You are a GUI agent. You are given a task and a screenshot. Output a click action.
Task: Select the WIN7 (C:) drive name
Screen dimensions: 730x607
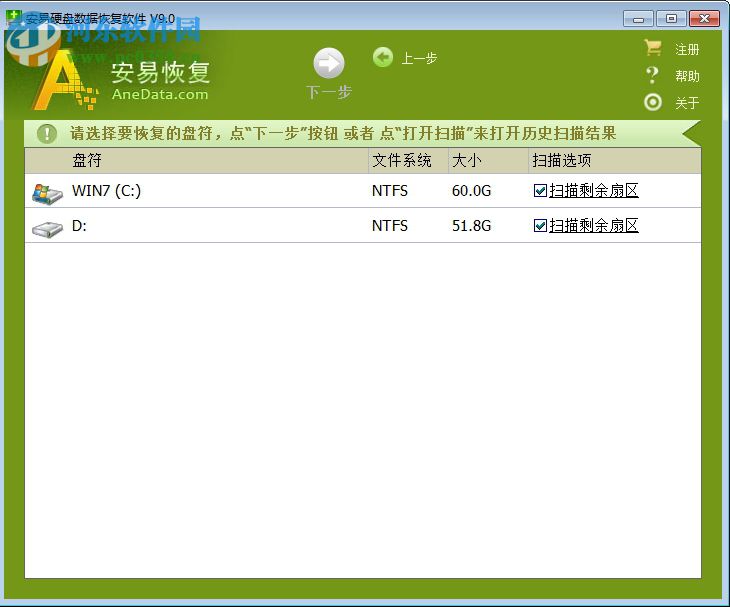click(106, 191)
